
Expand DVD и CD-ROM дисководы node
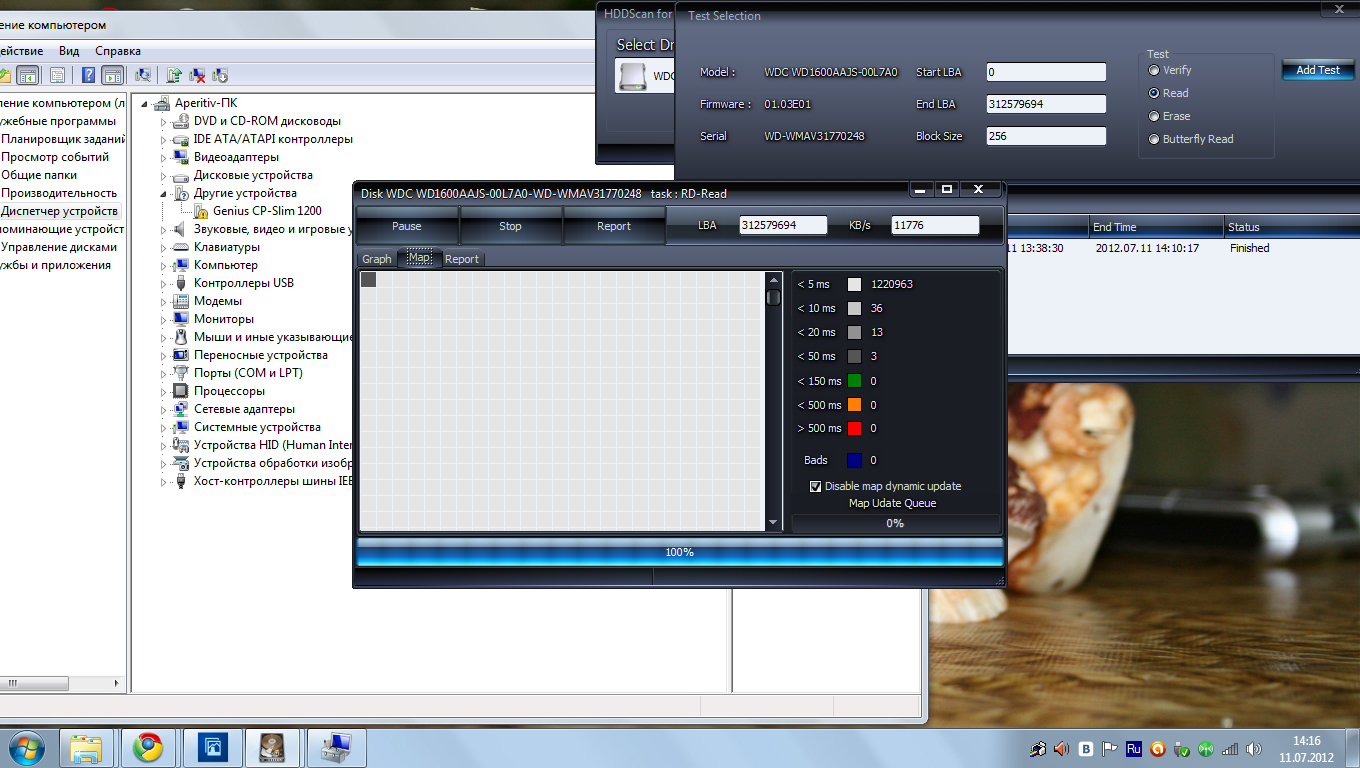(165, 121)
